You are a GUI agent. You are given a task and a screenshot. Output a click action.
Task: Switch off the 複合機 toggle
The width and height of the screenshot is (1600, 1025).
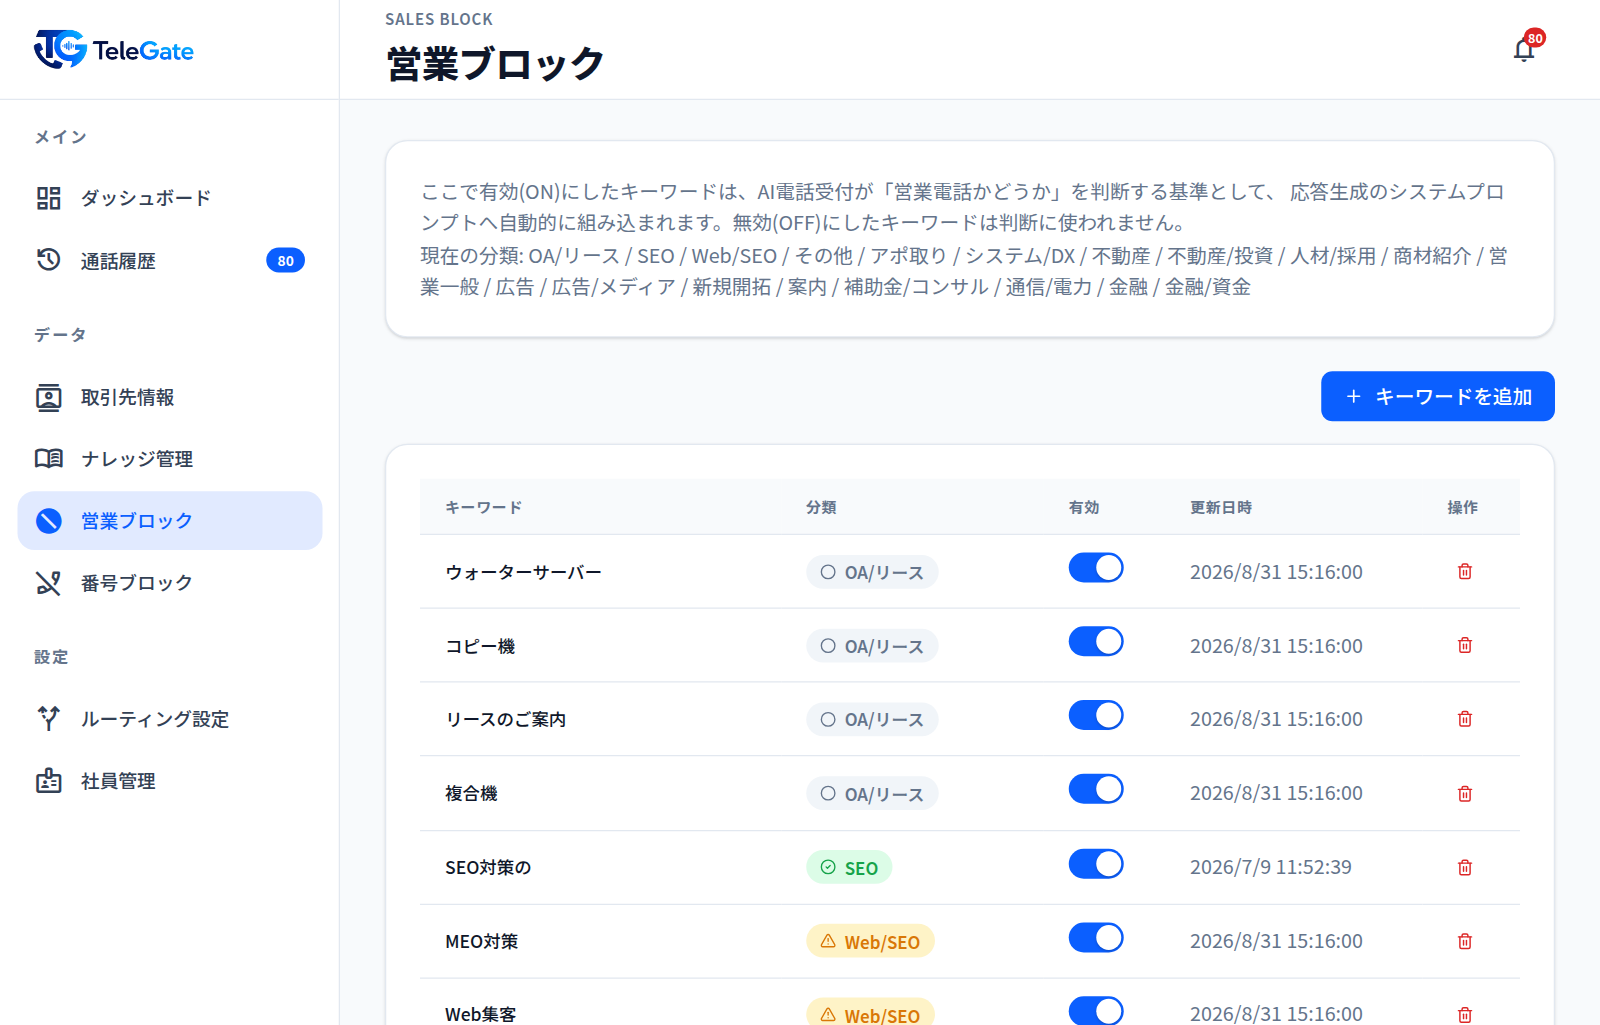coord(1096,790)
